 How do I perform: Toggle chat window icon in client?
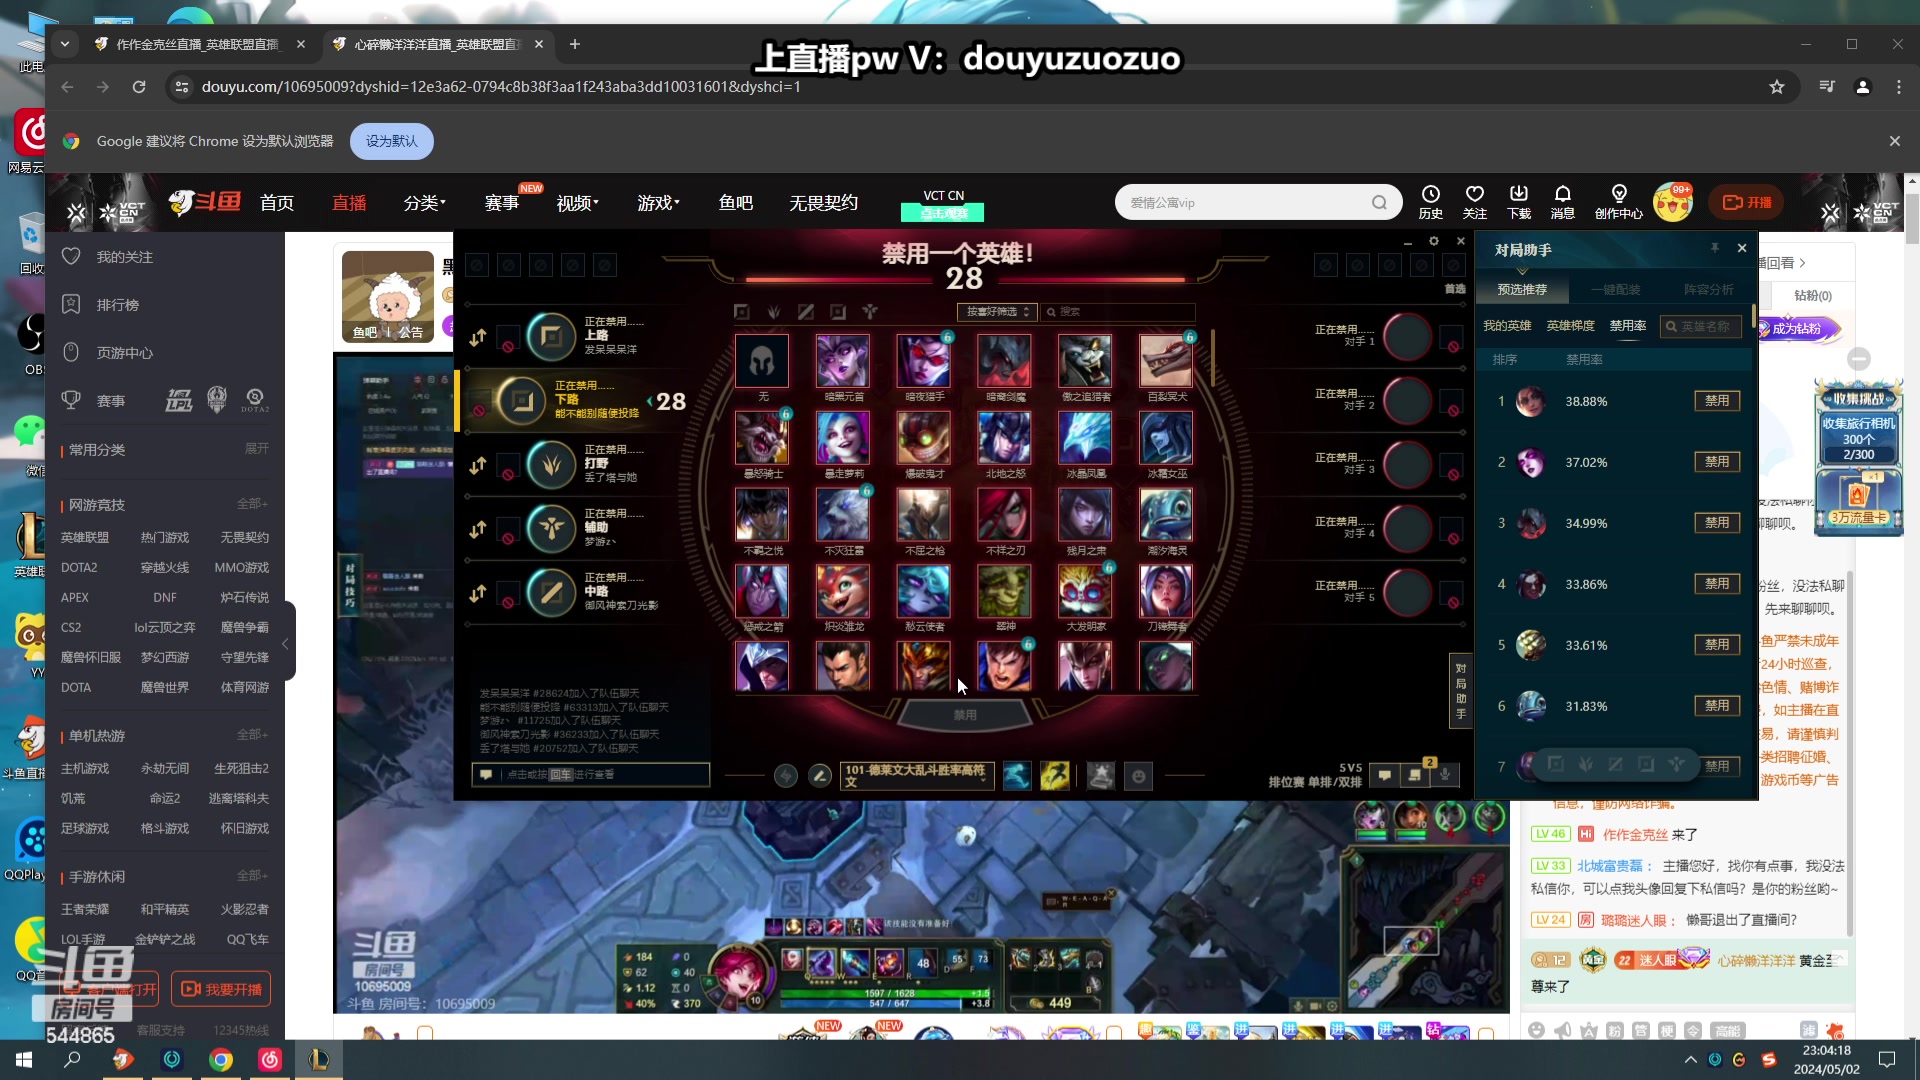pyautogui.click(x=1385, y=775)
